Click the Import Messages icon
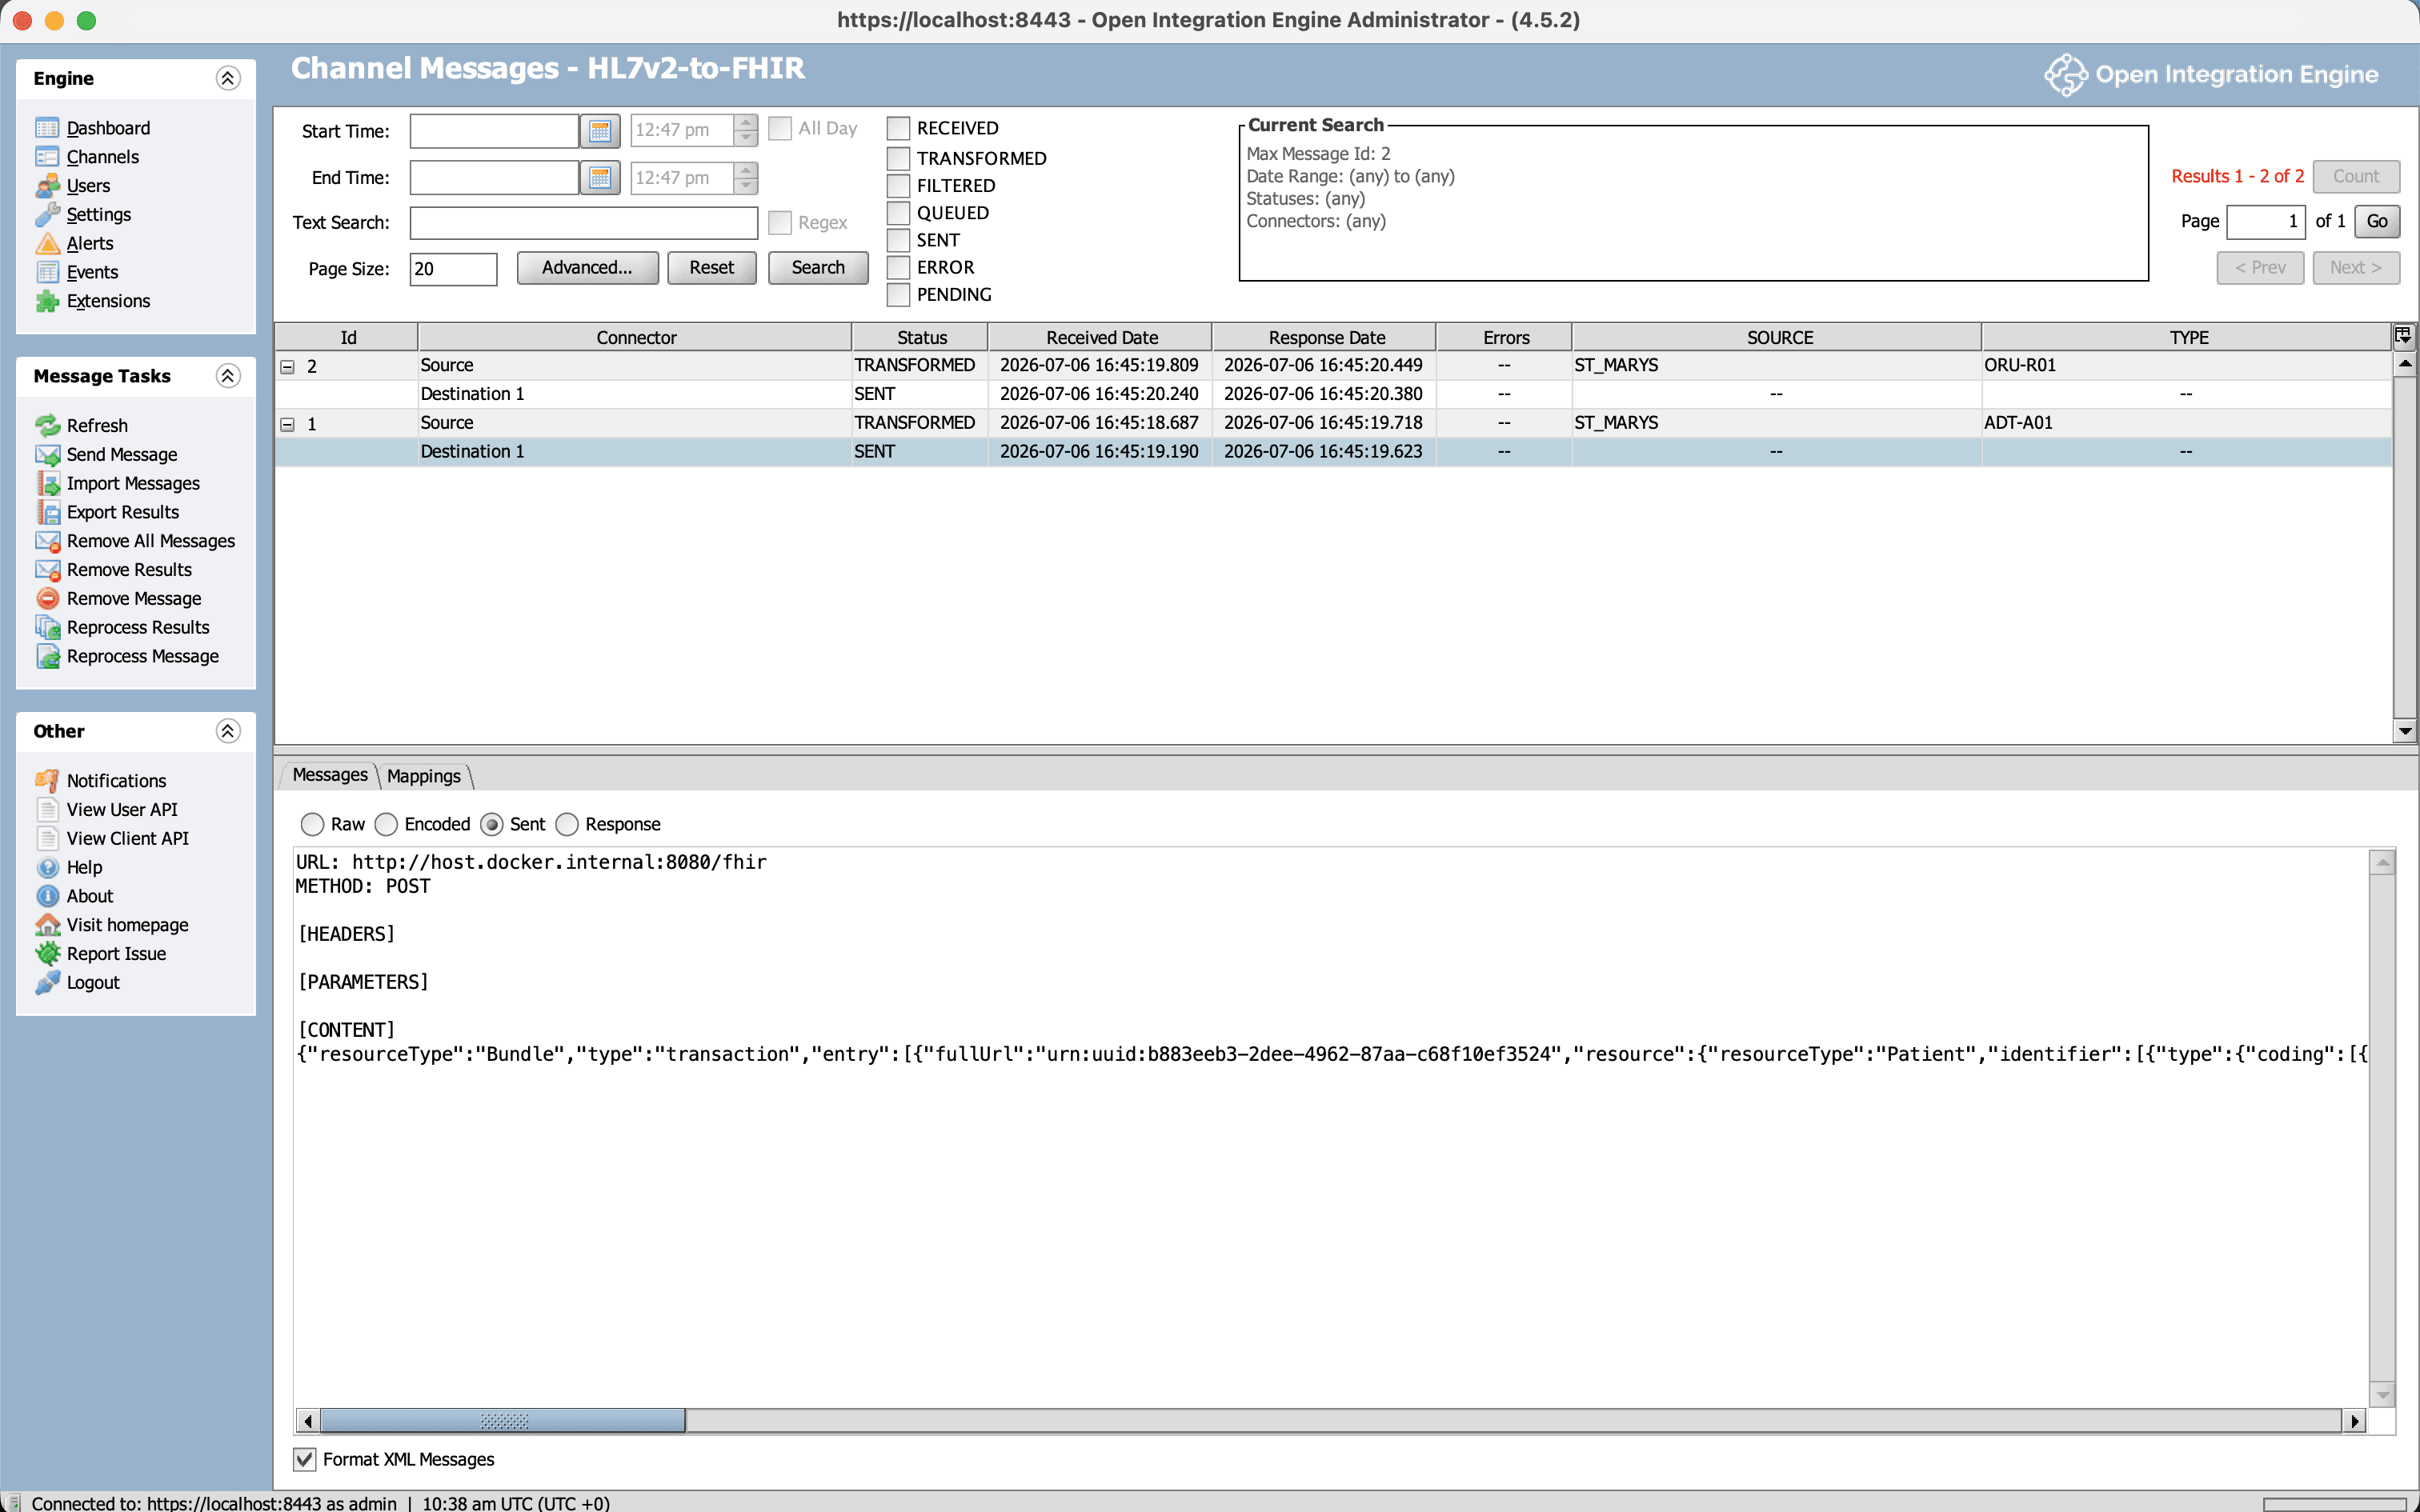Image resolution: width=2420 pixels, height=1512 pixels. 47,484
